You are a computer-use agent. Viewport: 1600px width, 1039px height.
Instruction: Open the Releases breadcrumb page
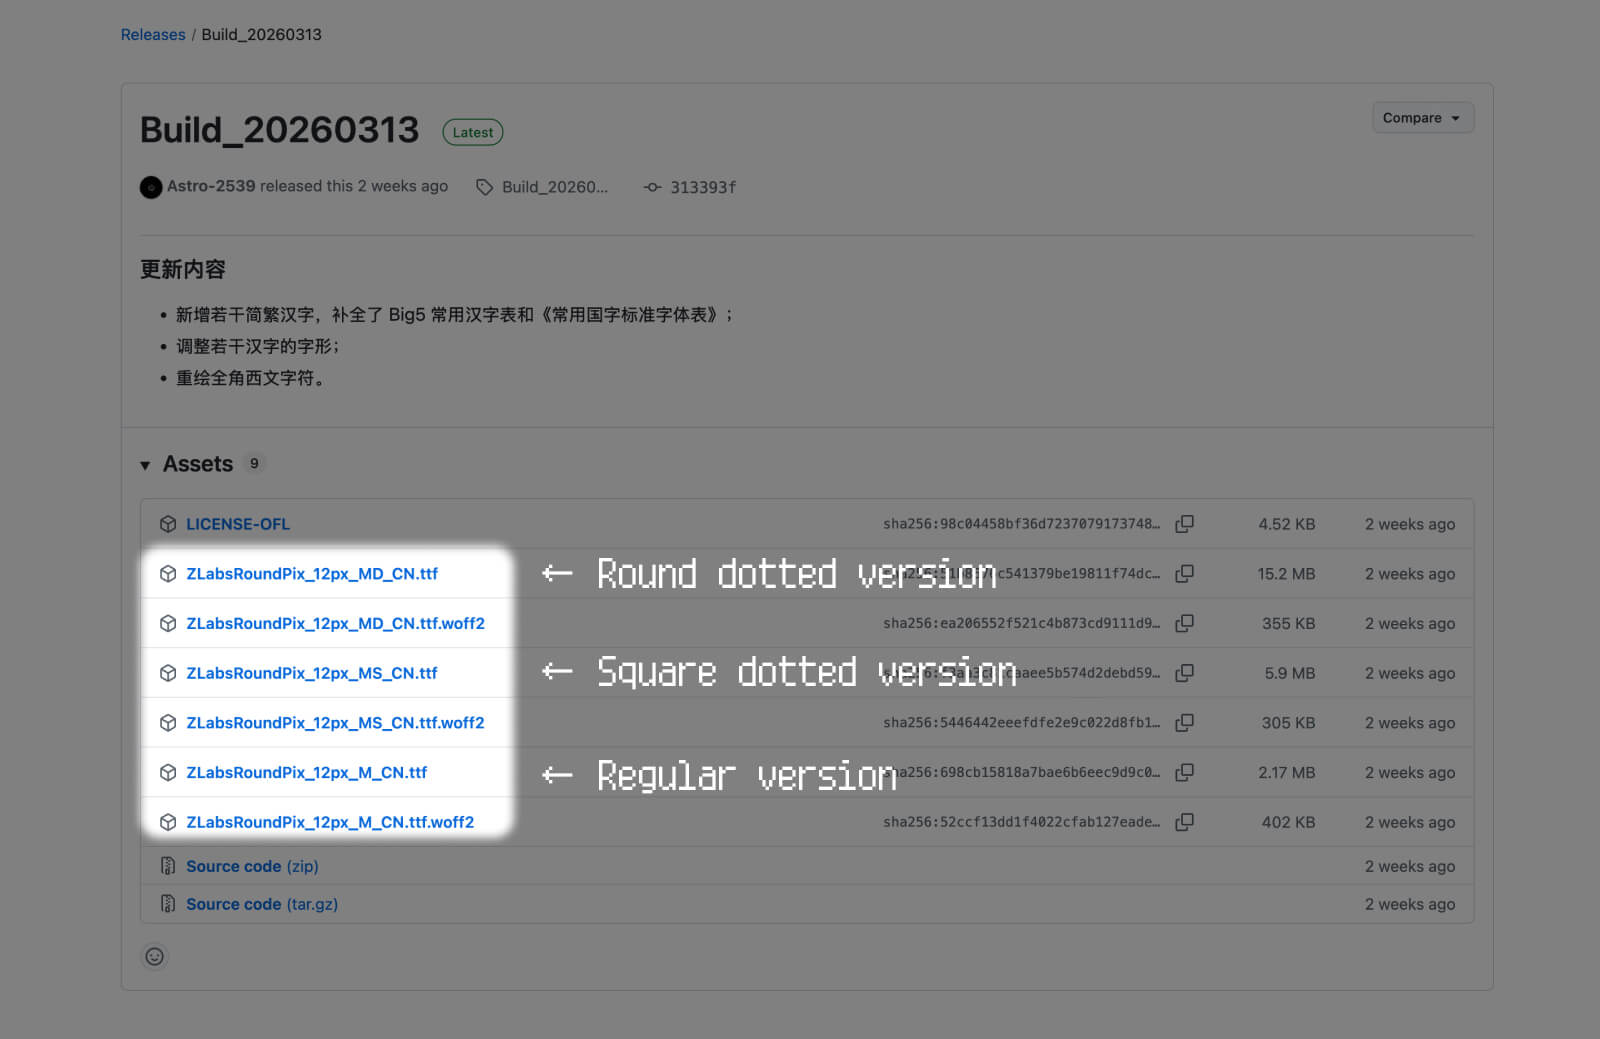tap(152, 34)
